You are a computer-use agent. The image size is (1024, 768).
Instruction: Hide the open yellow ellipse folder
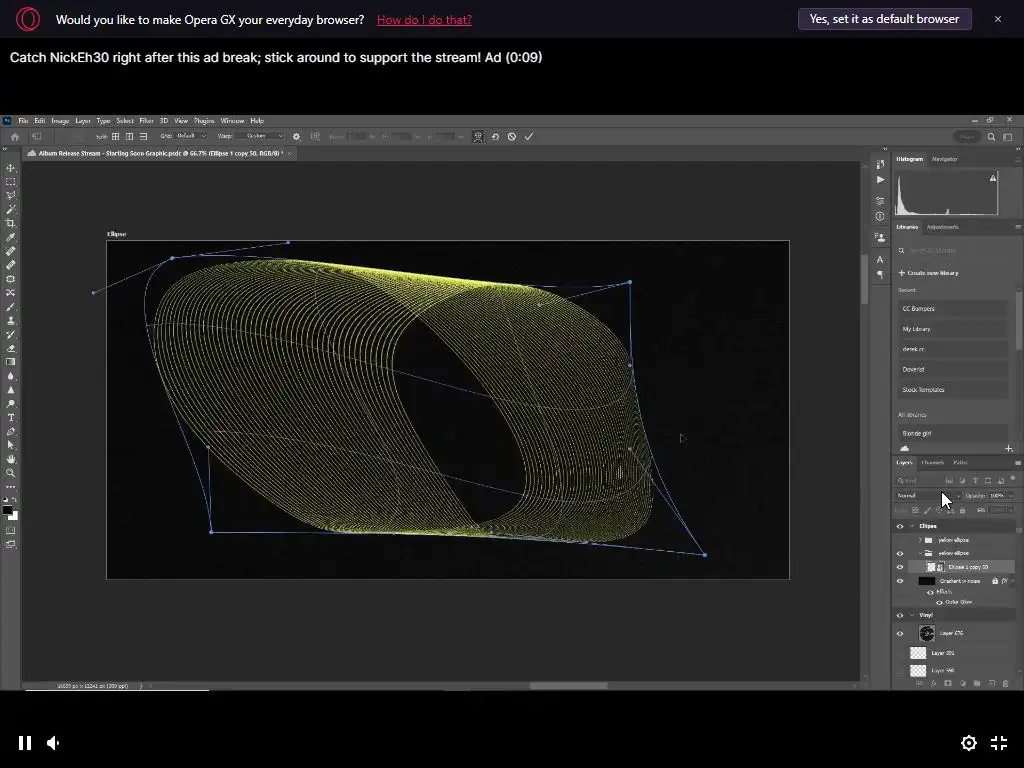[x=900, y=553]
